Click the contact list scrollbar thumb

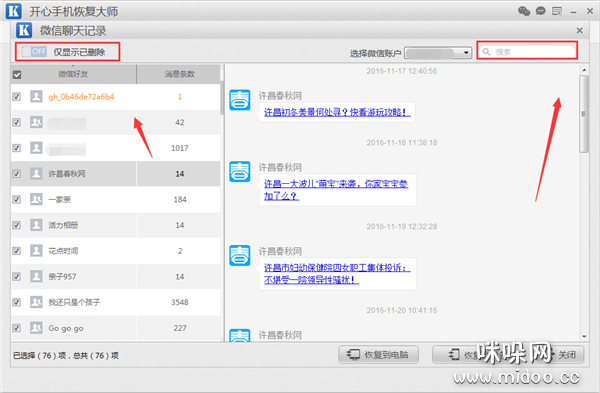222,99
